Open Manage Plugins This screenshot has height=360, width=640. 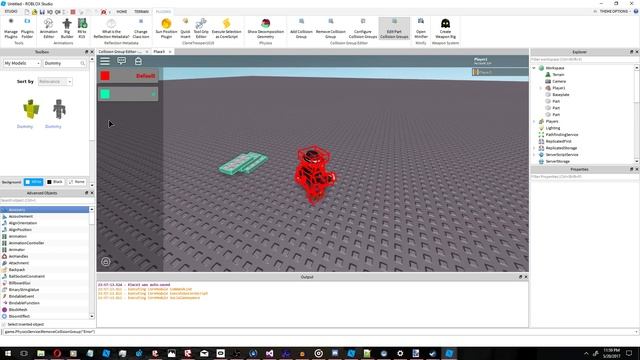(11, 28)
